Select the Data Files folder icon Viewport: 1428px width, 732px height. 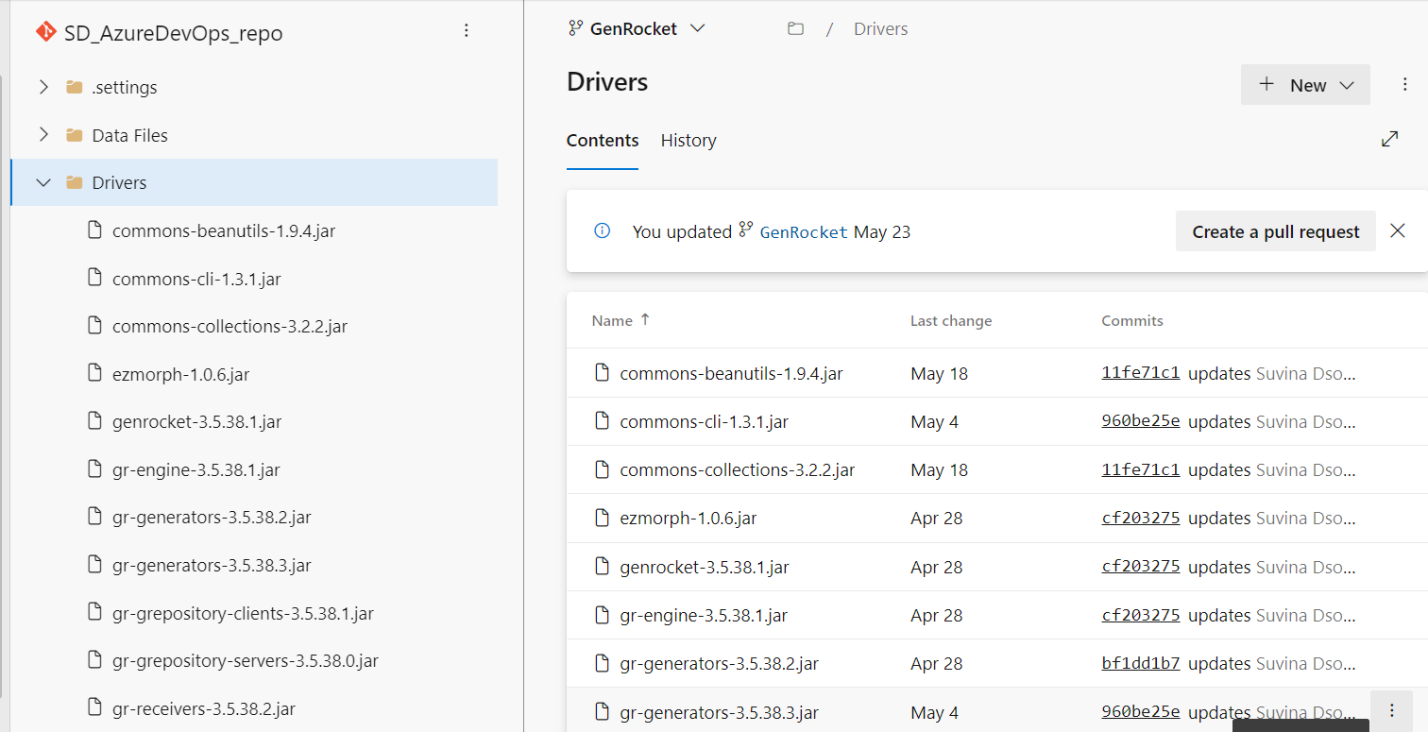[x=74, y=135]
